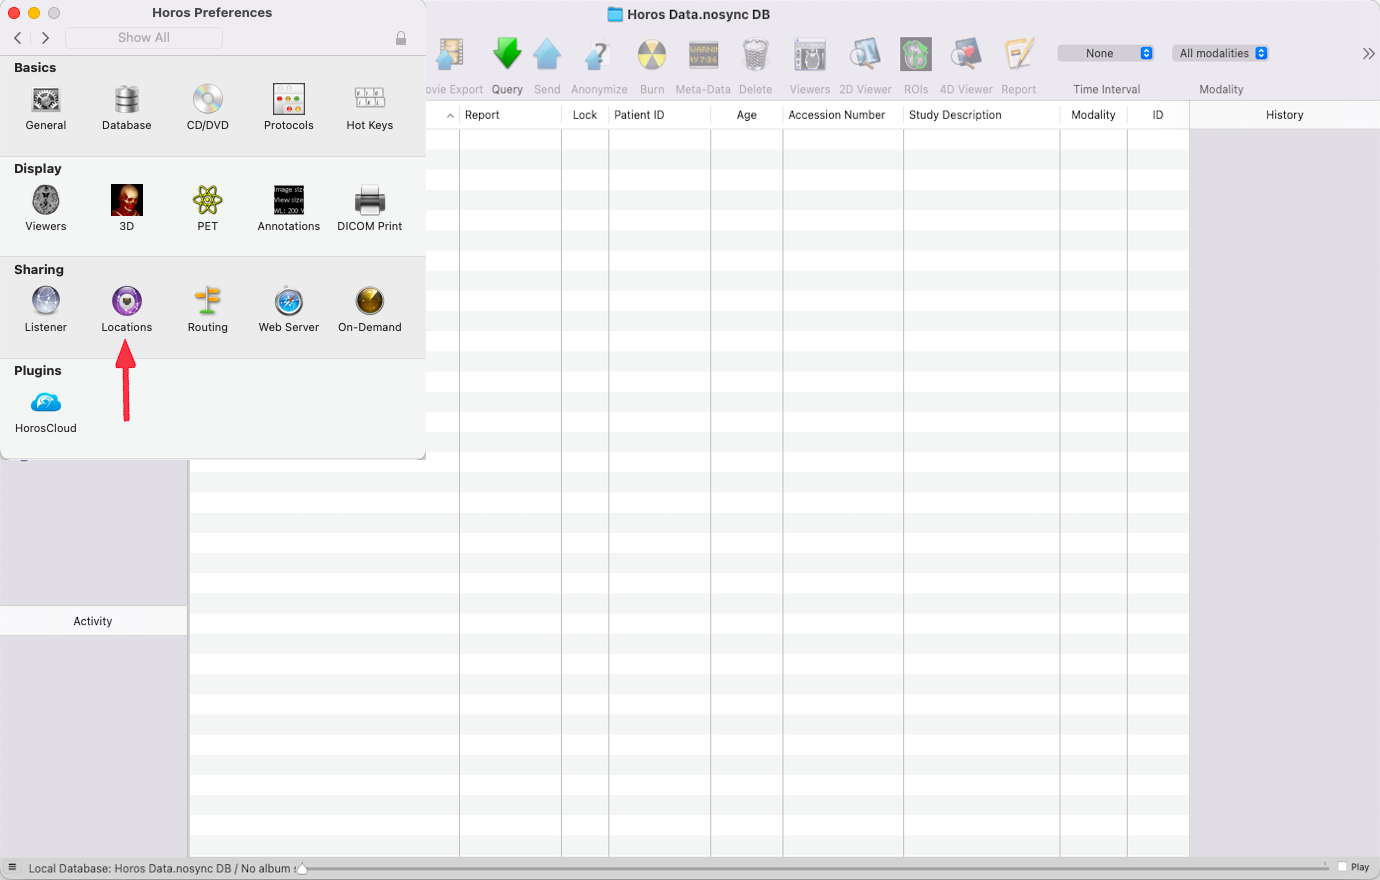Click the Burn toolbar icon
This screenshot has height=880, width=1380.
651,54
